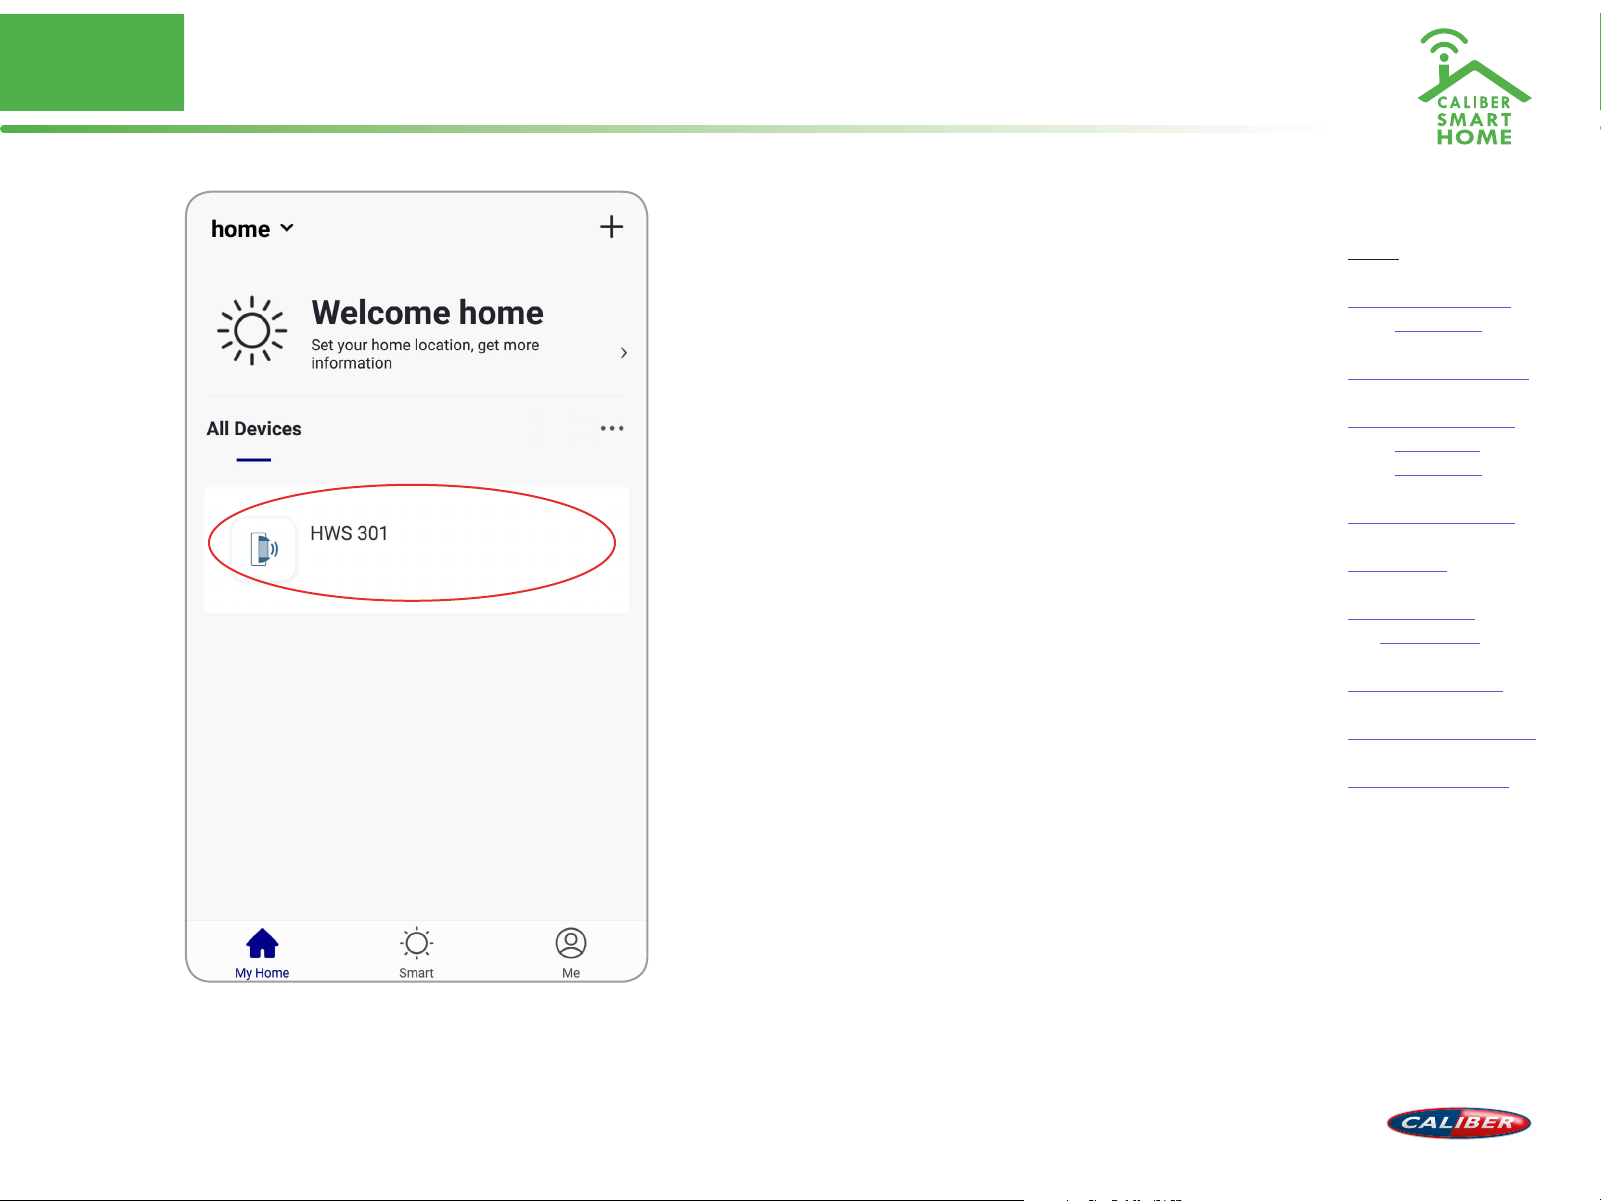Open the HWS 301 device
This screenshot has width=1601, height=1201.
coord(349,534)
